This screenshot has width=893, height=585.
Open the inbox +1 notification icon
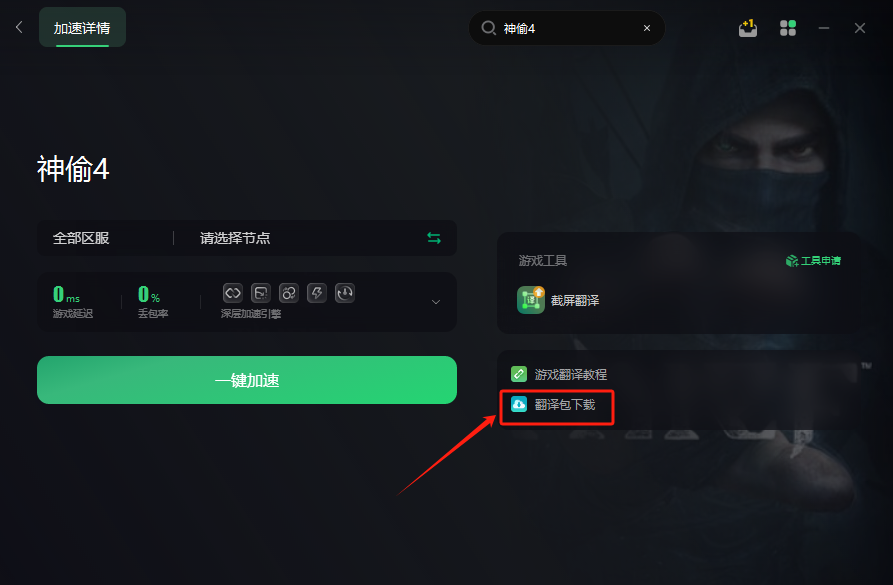click(x=748, y=28)
